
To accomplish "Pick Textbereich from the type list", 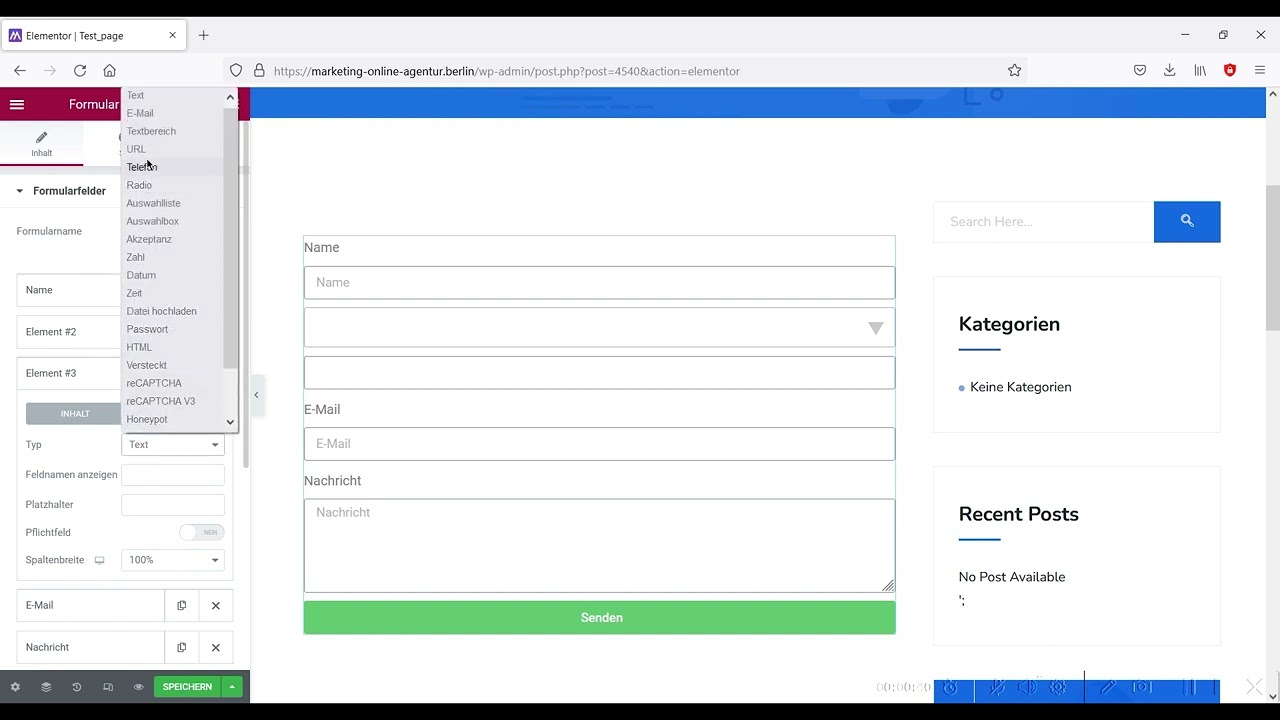I will tap(151, 131).
